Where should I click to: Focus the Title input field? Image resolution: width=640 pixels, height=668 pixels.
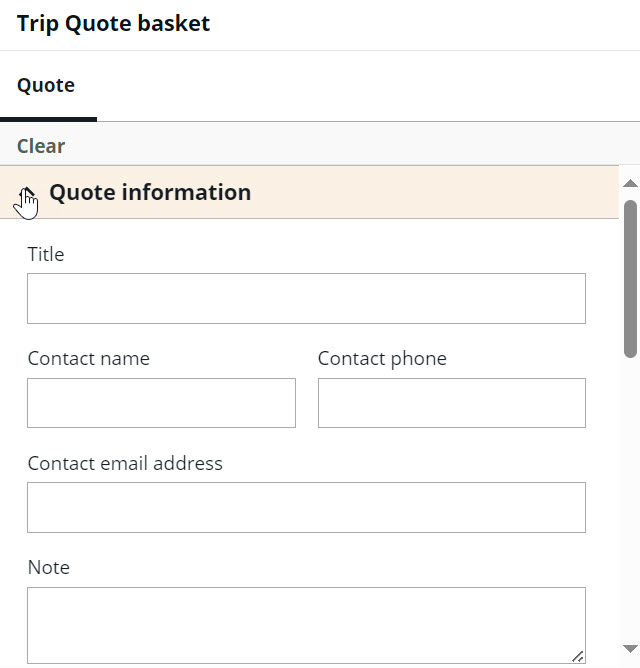pos(306,298)
